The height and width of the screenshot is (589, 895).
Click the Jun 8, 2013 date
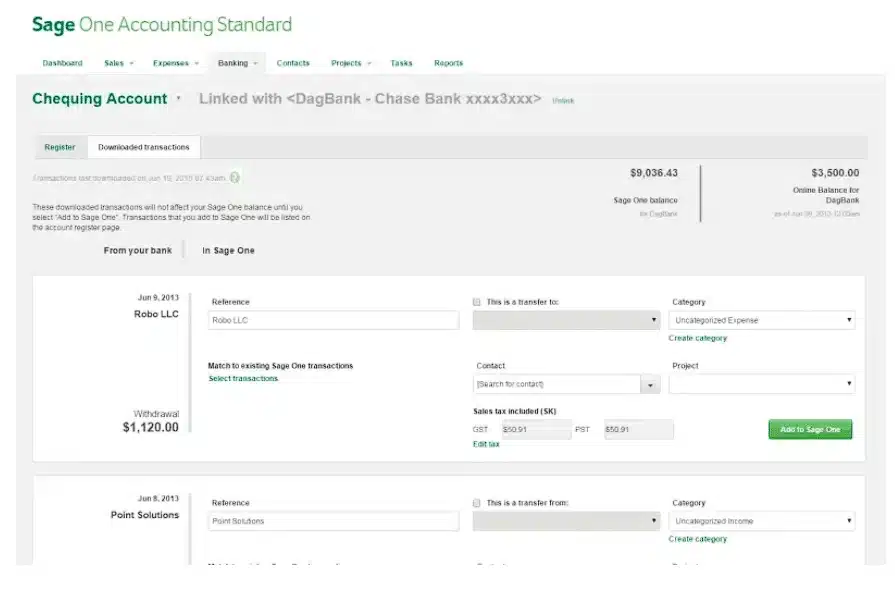tap(158, 498)
